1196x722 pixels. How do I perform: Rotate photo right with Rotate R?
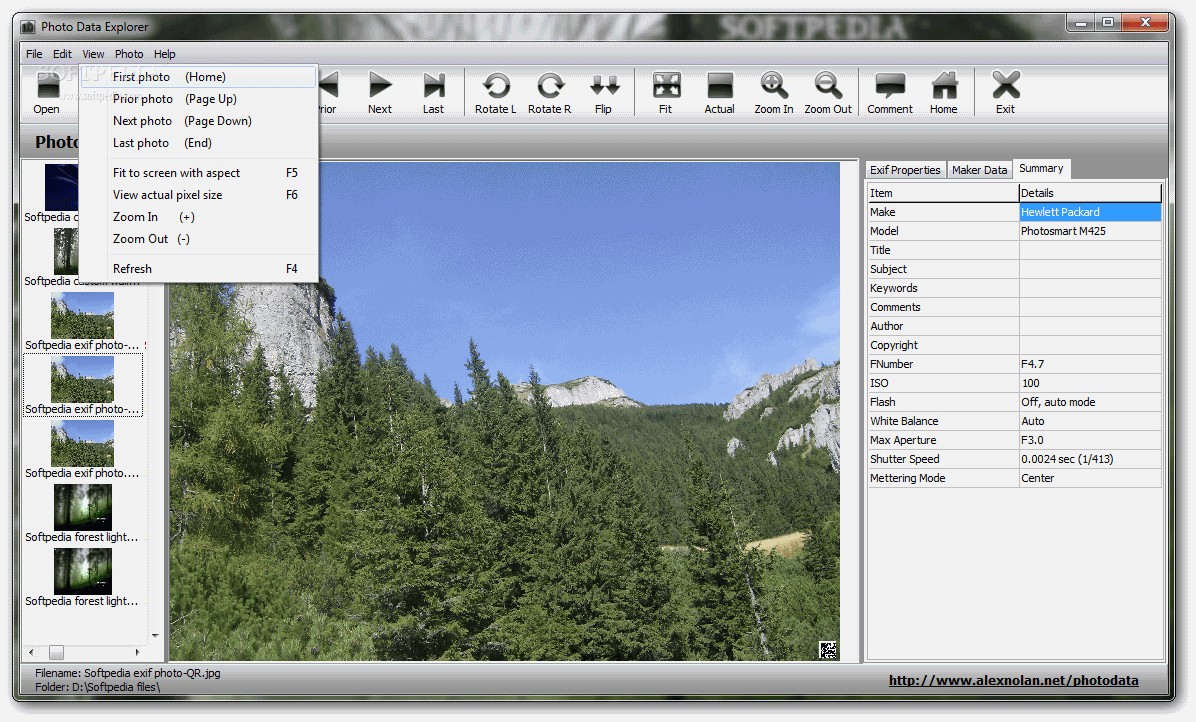point(549,92)
